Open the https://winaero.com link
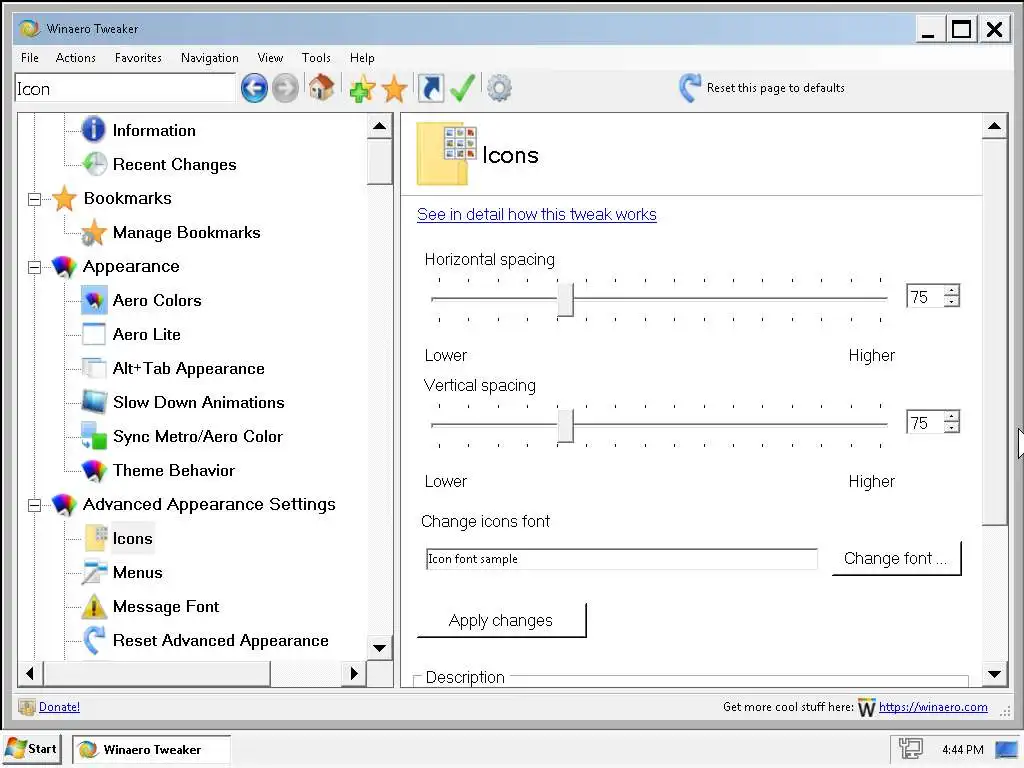Image resolution: width=1024 pixels, height=768 pixels. pyautogui.click(x=933, y=707)
